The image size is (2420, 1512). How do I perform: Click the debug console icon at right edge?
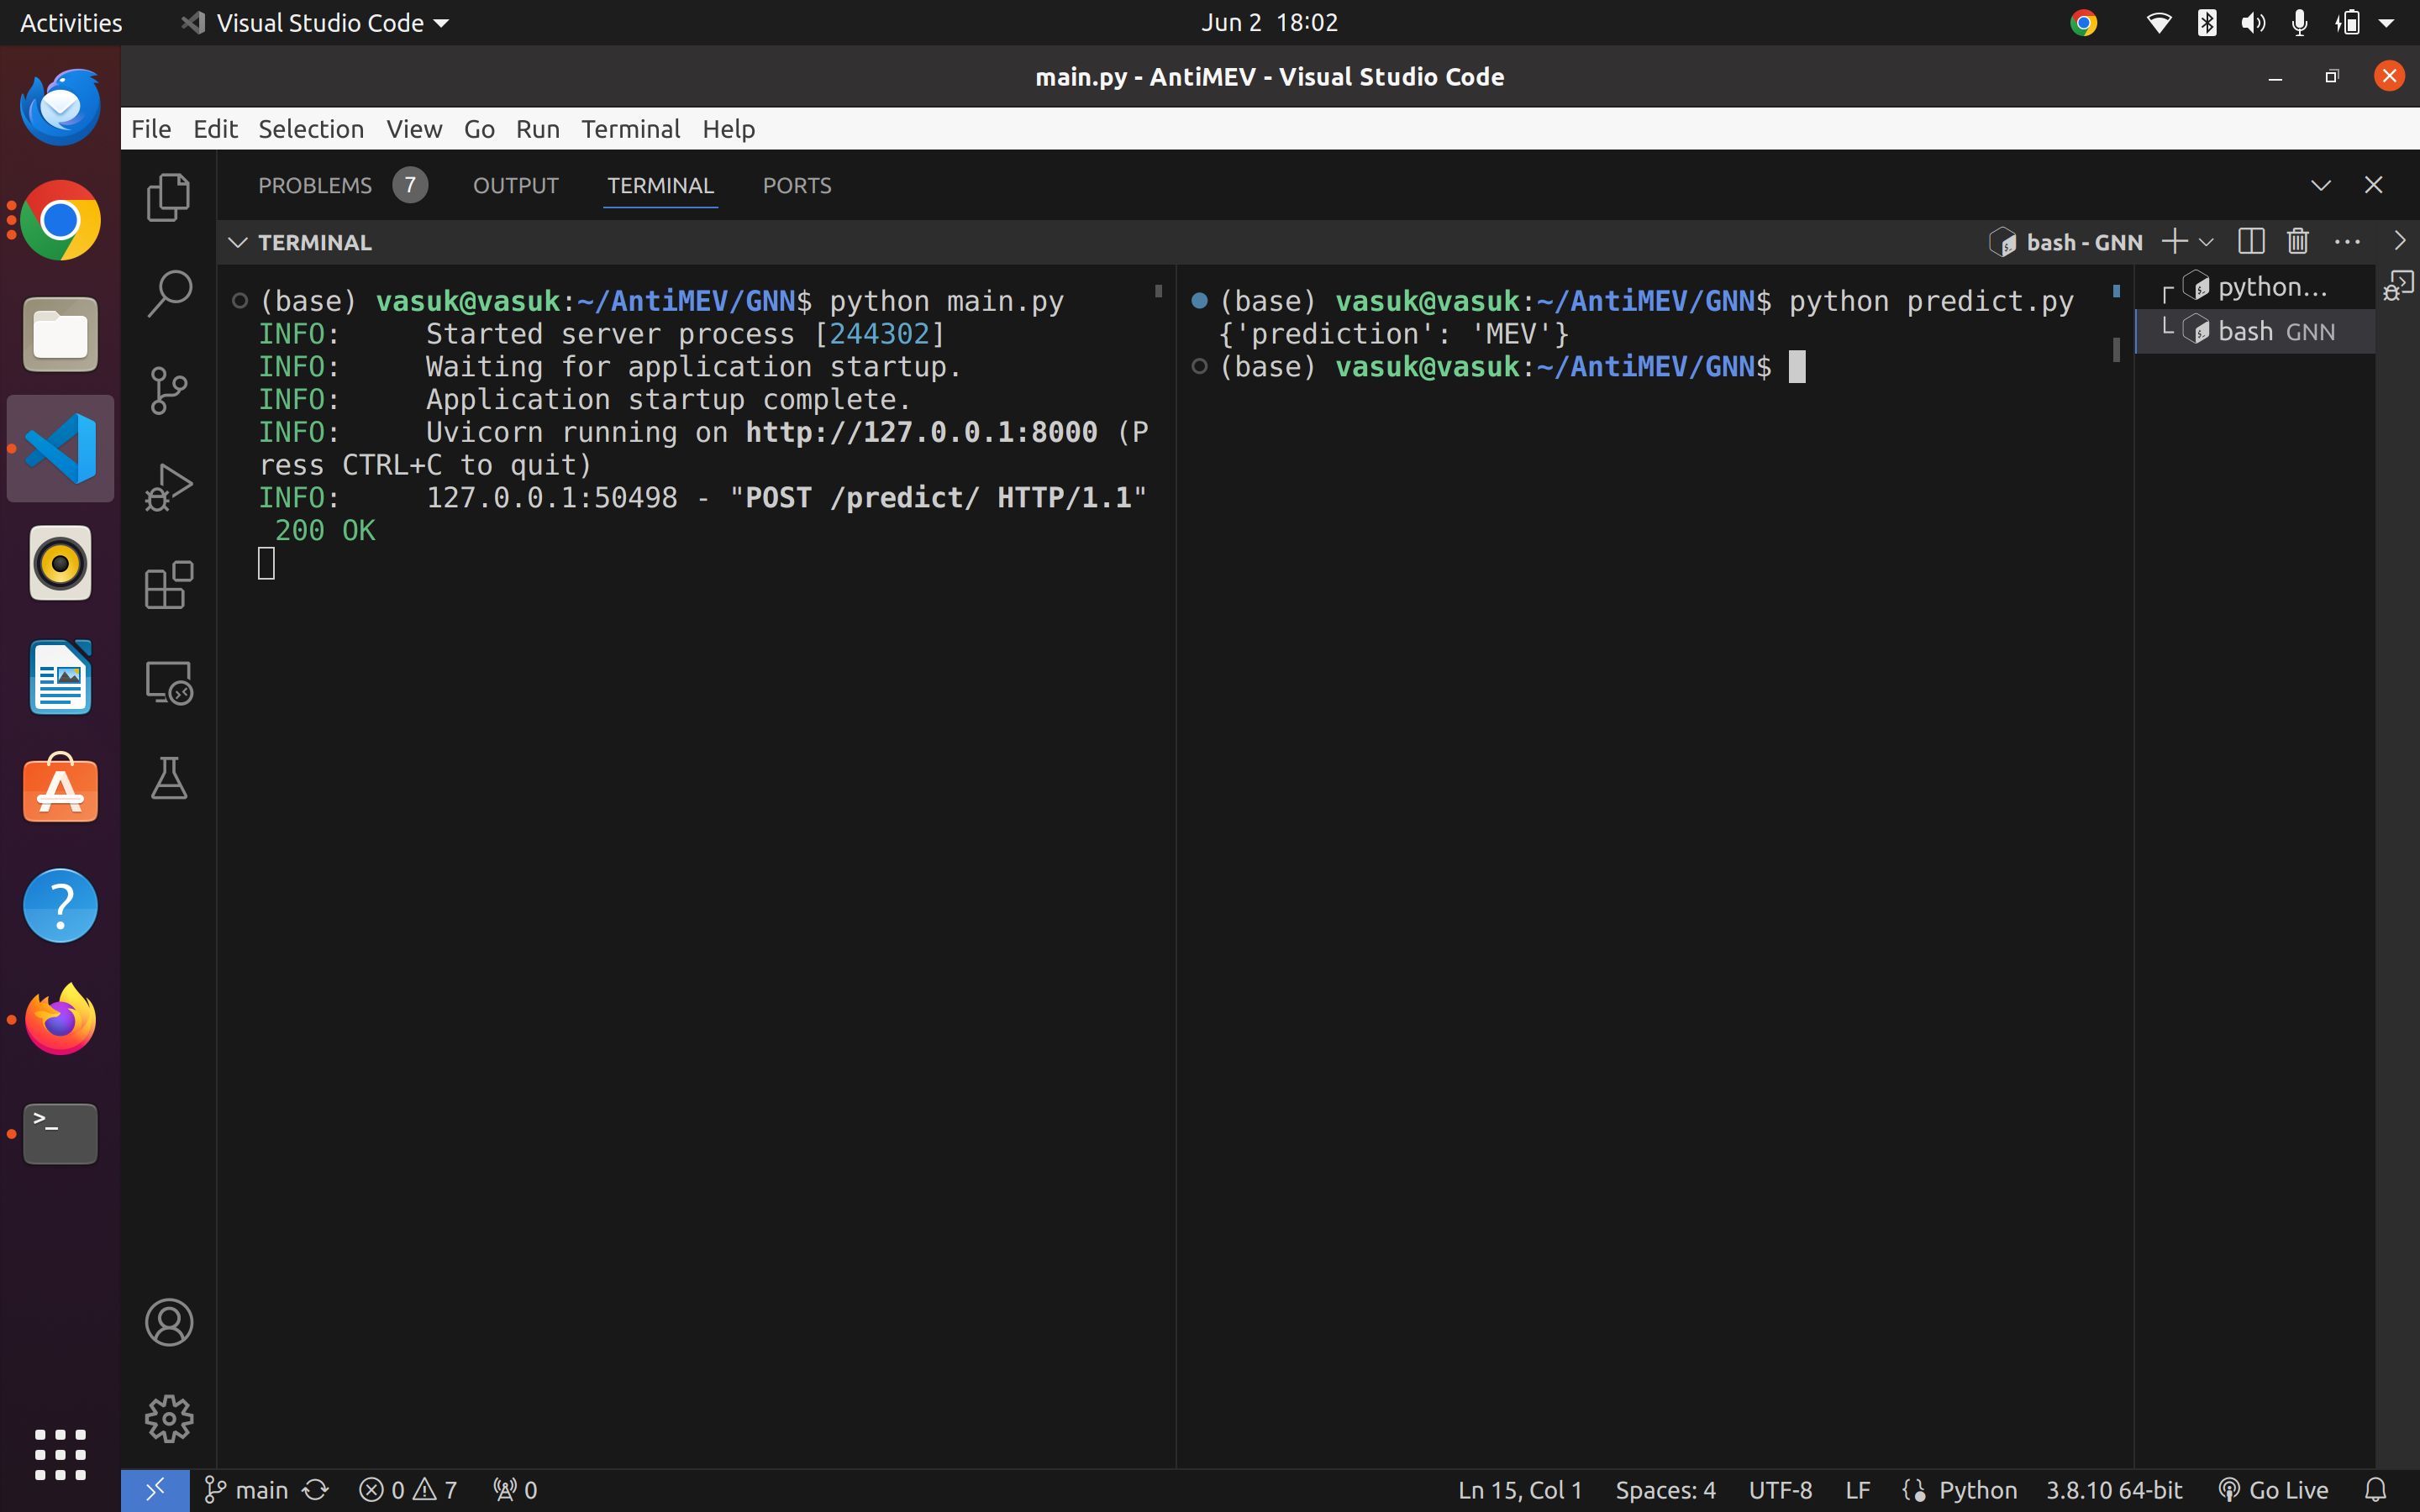click(2398, 287)
